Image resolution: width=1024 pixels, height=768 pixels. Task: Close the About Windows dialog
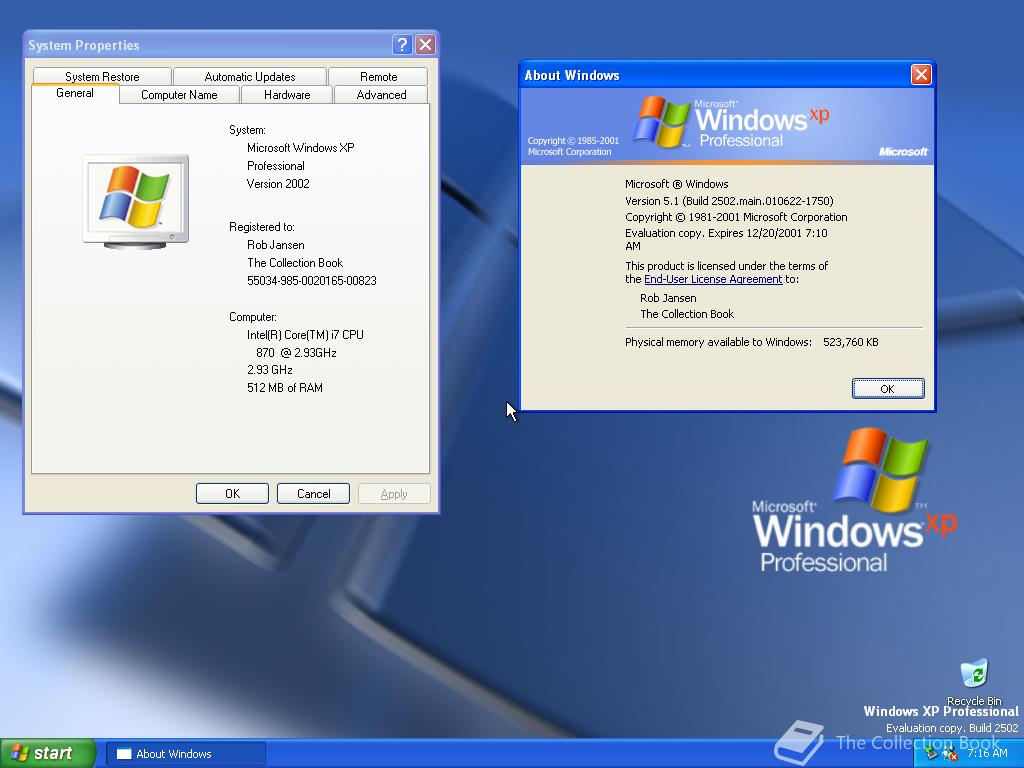click(921, 74)
